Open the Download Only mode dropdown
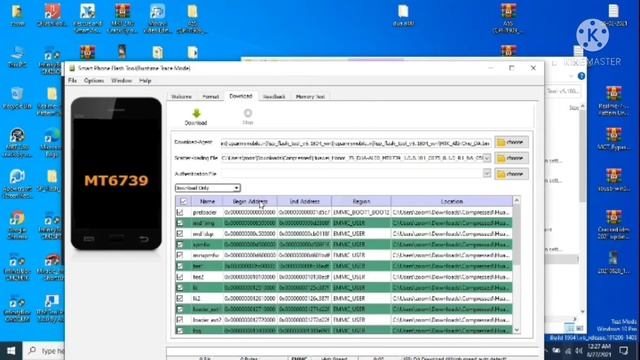640x360 pixels. (207, 188)
